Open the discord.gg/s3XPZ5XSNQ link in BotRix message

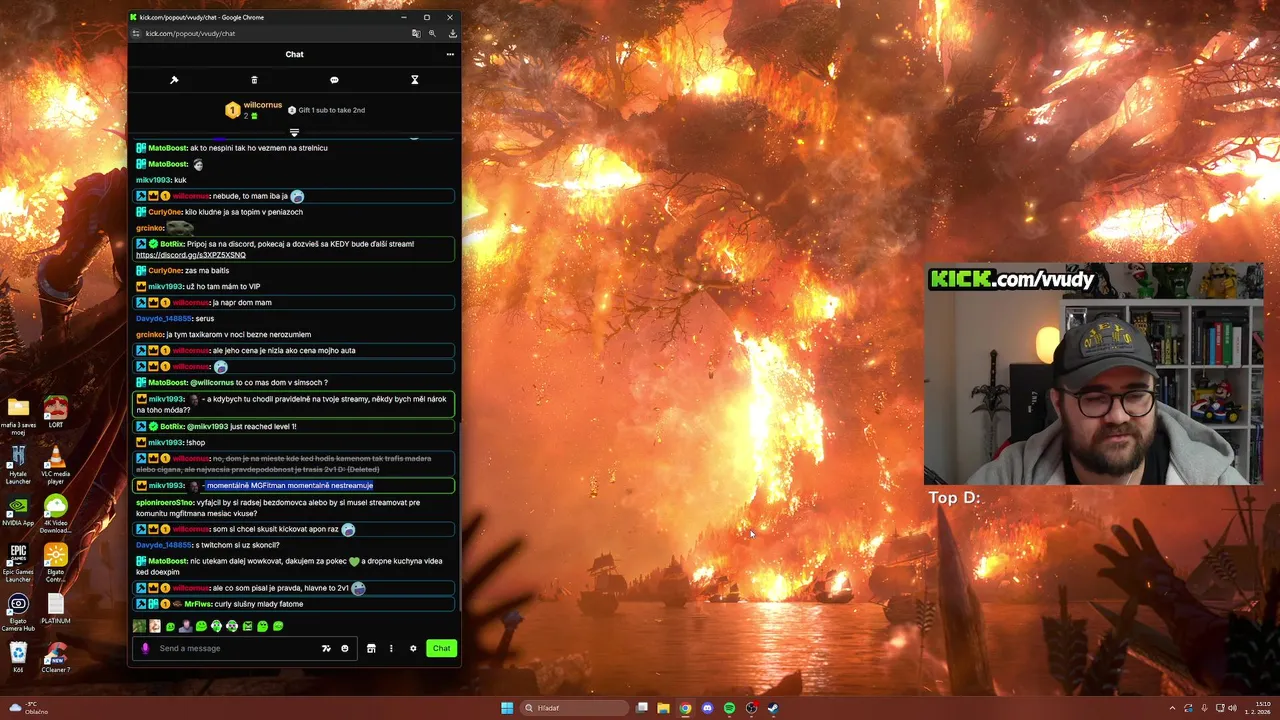click(x=191, y=255)
